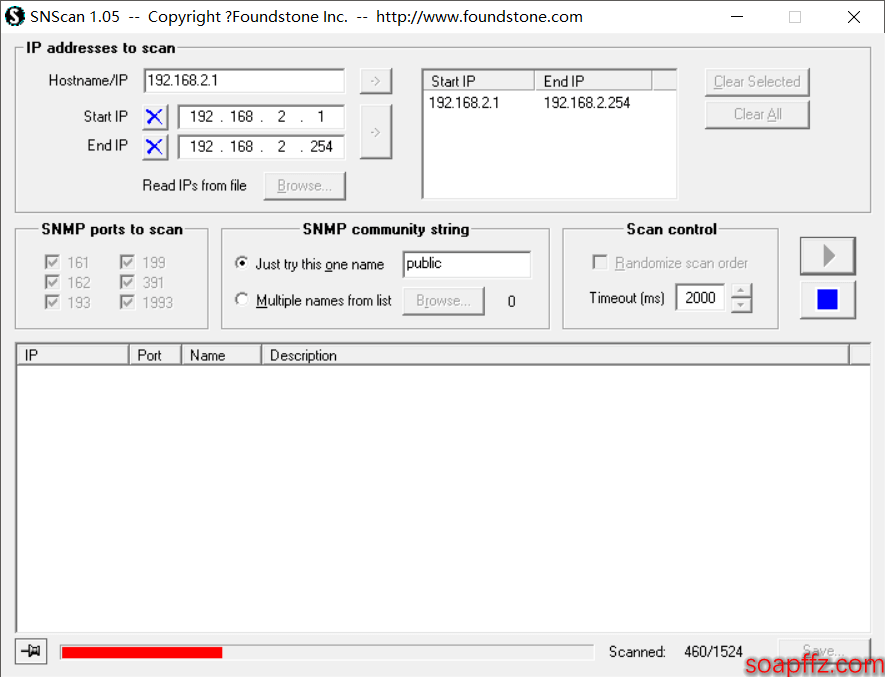Click Browse next to Read IPs from file
Viewport: 885px width, 677px height.
click(305, 186)
